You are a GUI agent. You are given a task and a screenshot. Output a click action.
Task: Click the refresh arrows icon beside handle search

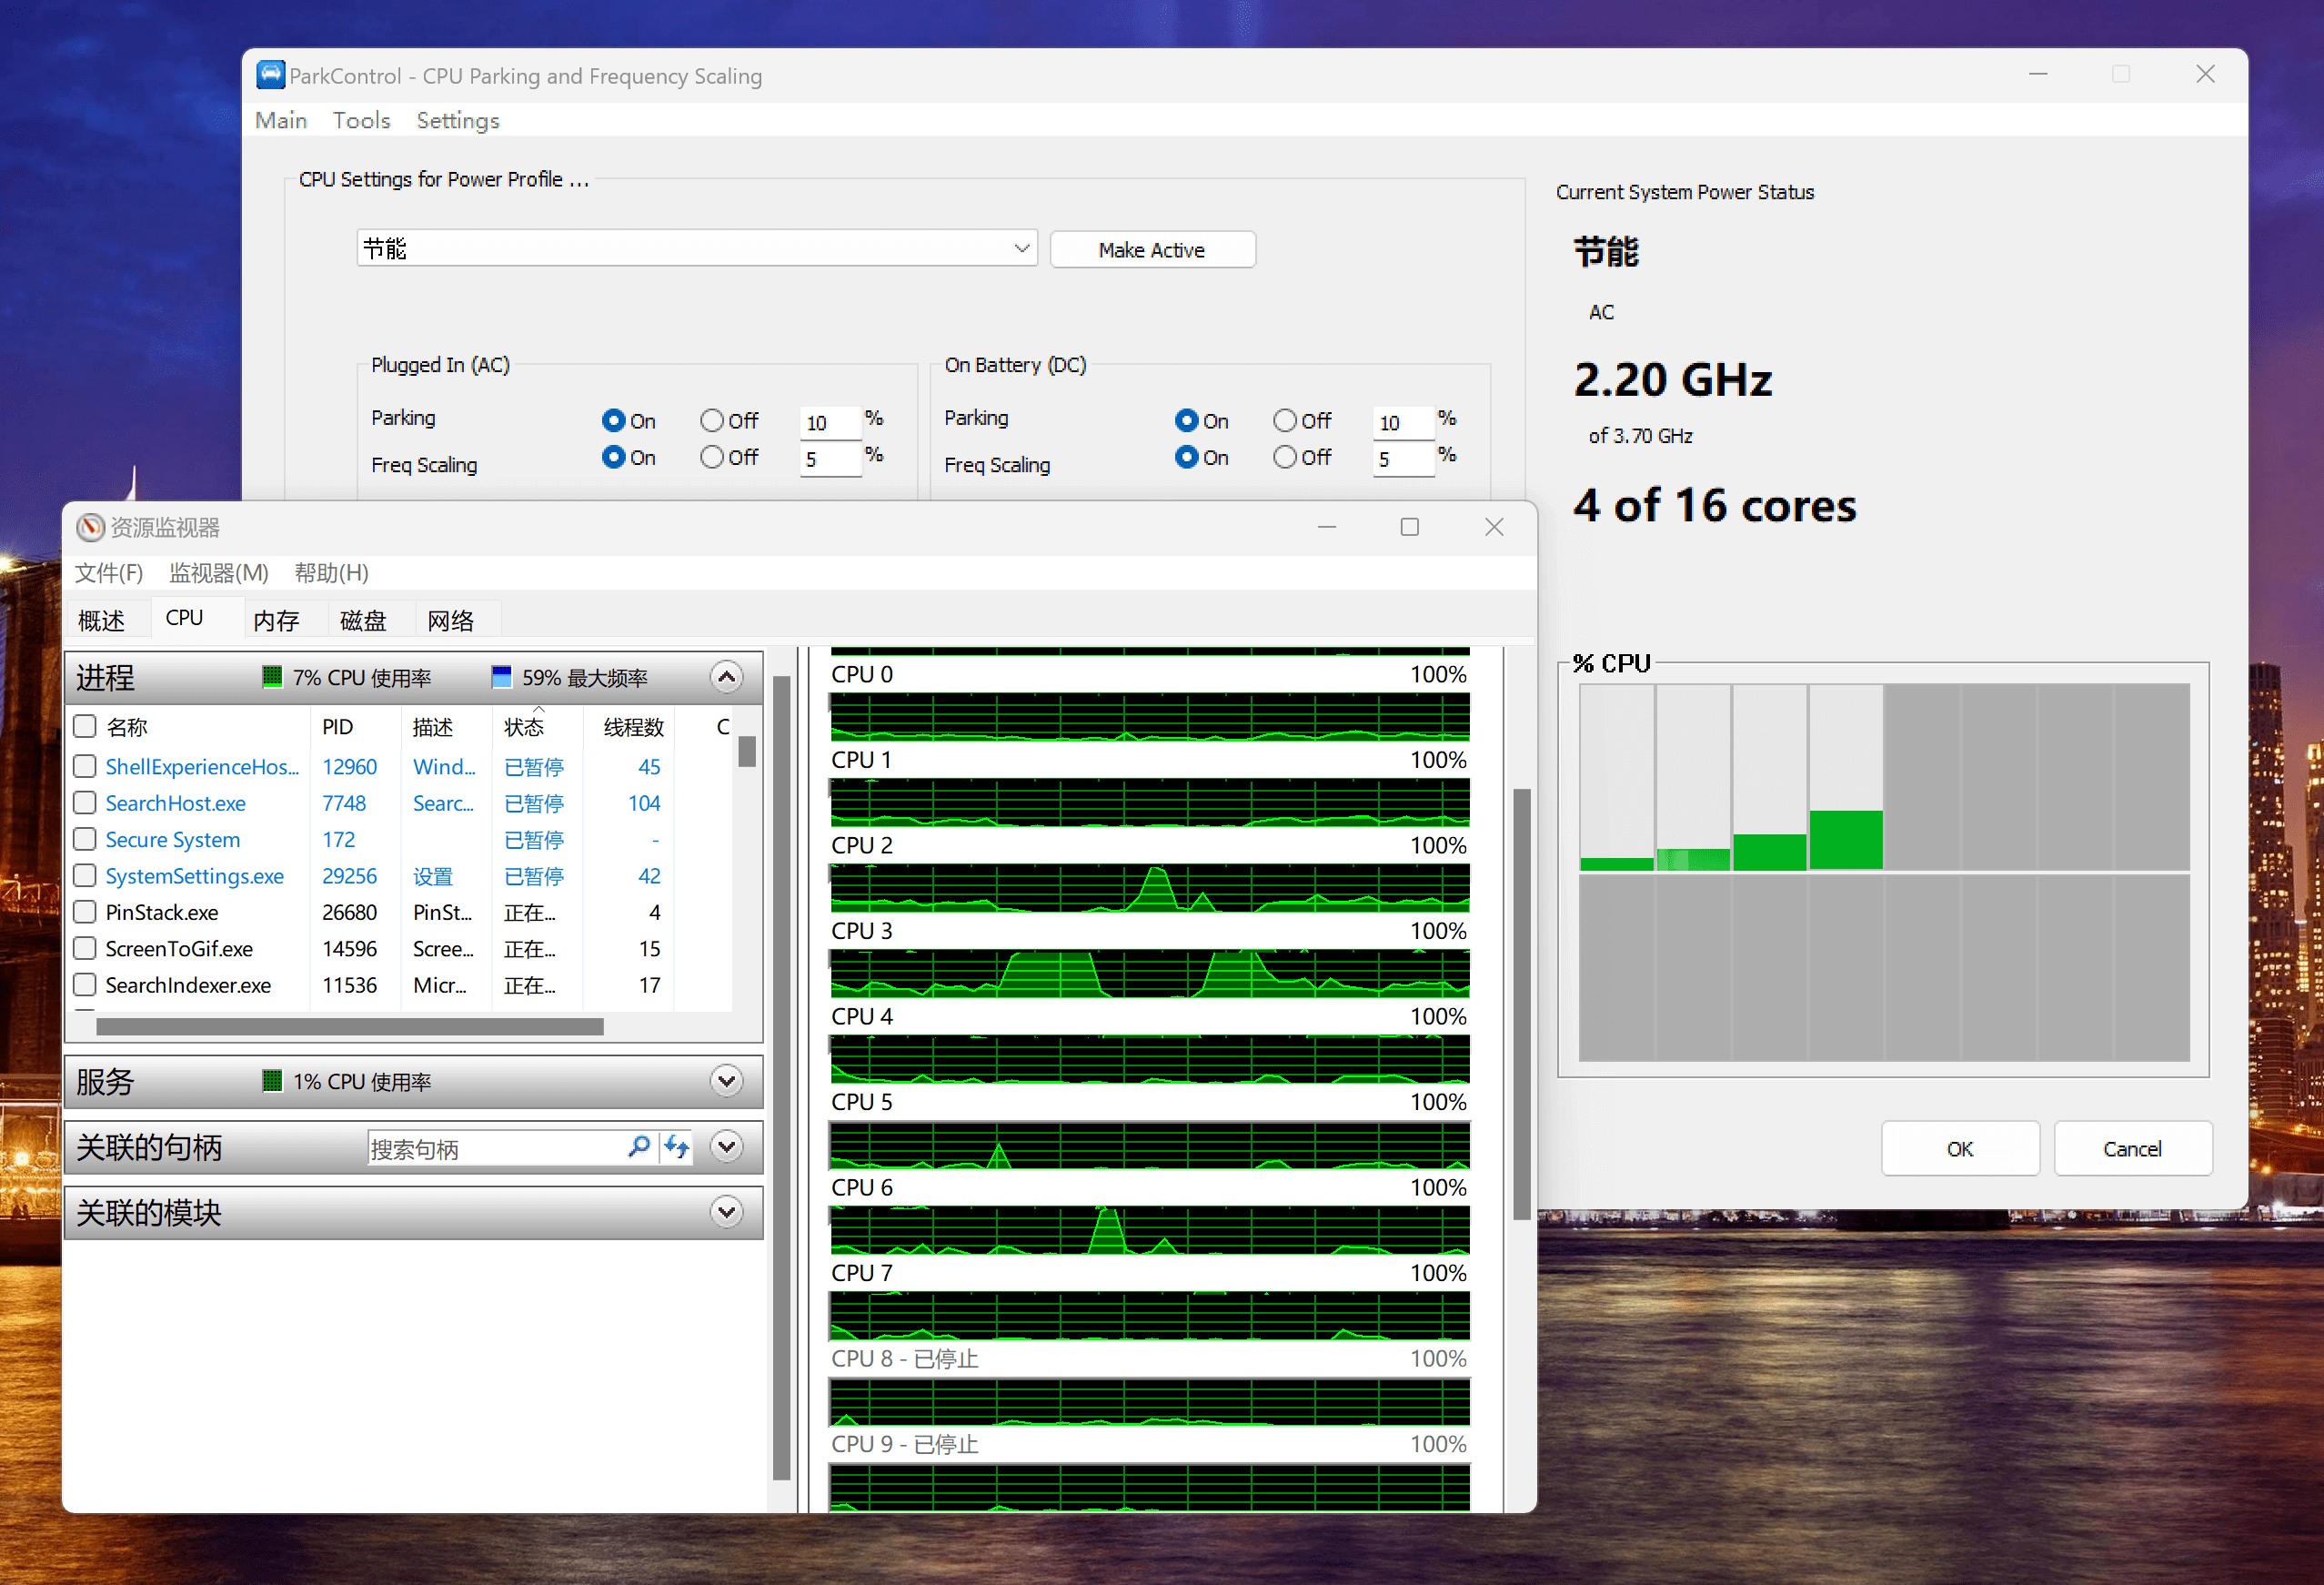point(677,1147)
